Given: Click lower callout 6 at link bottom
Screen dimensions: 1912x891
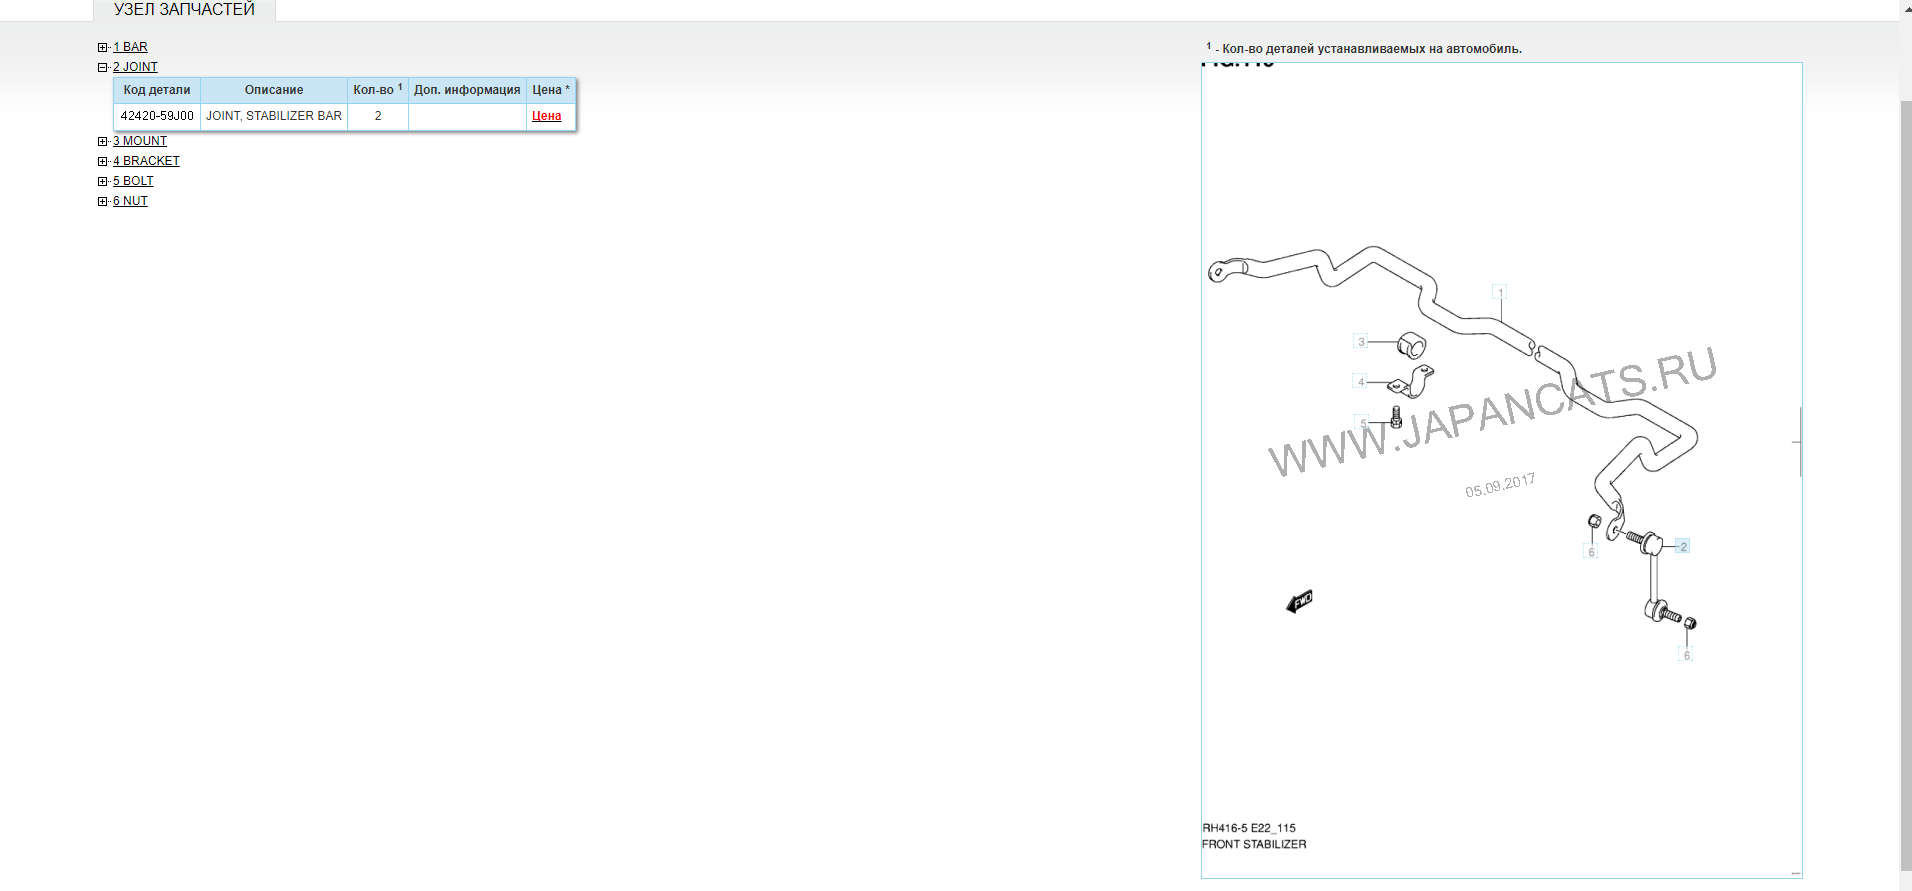Looking at the screenshot, I should point(1686,656).
